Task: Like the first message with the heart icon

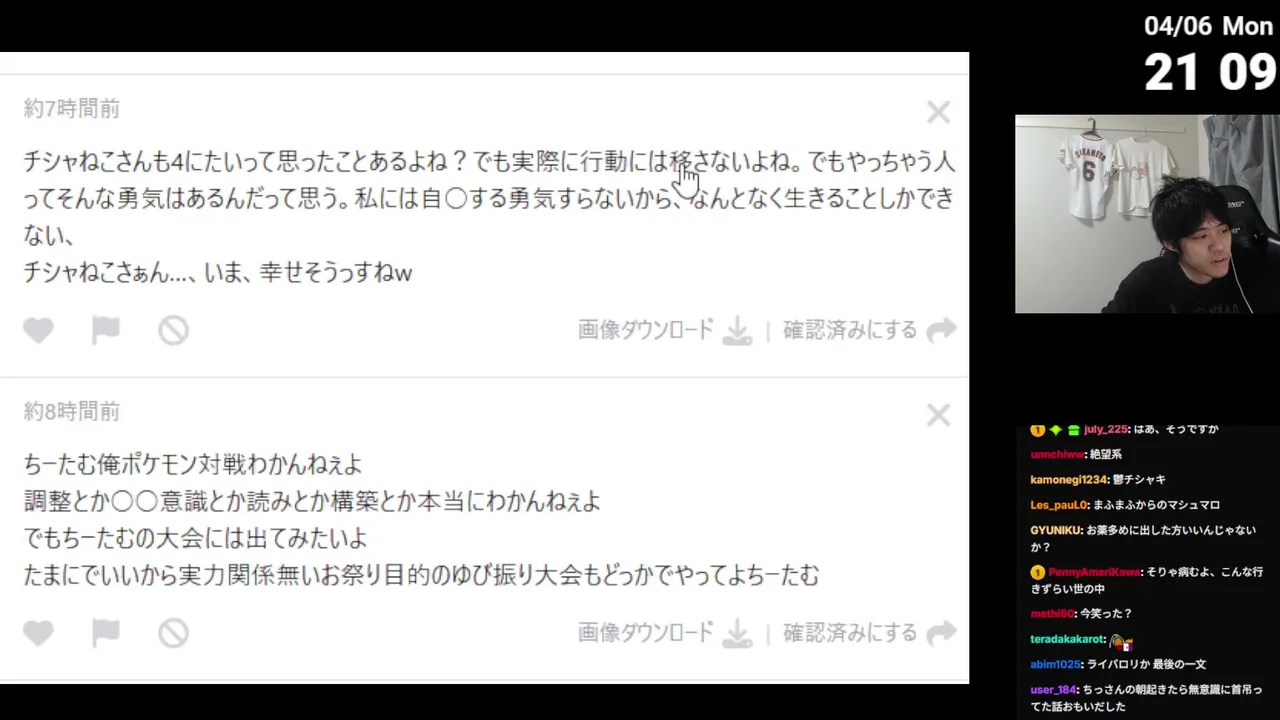Action: coord(38,330)
